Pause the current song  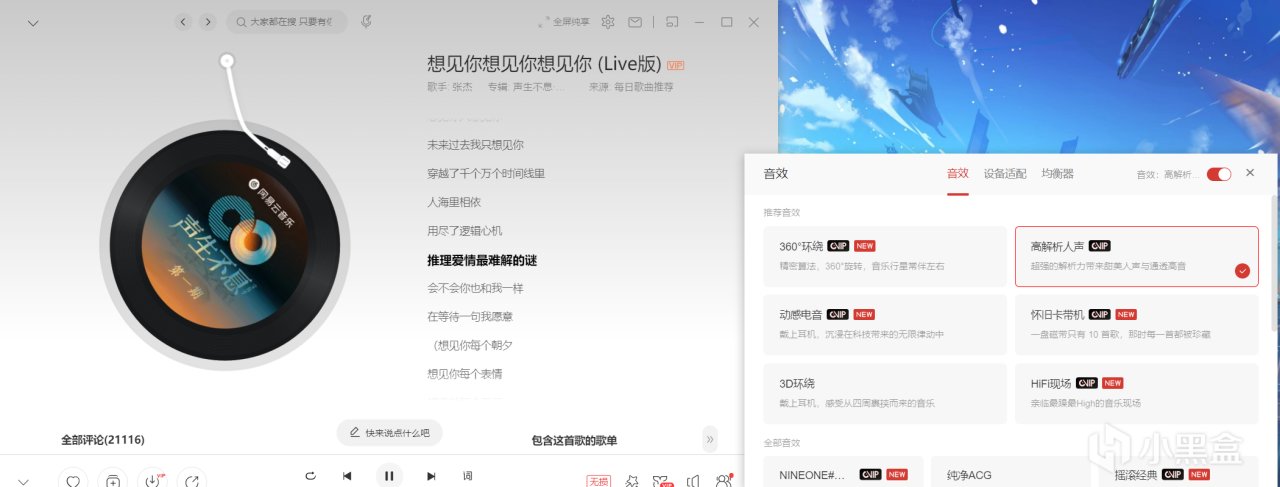coord(389,476)
